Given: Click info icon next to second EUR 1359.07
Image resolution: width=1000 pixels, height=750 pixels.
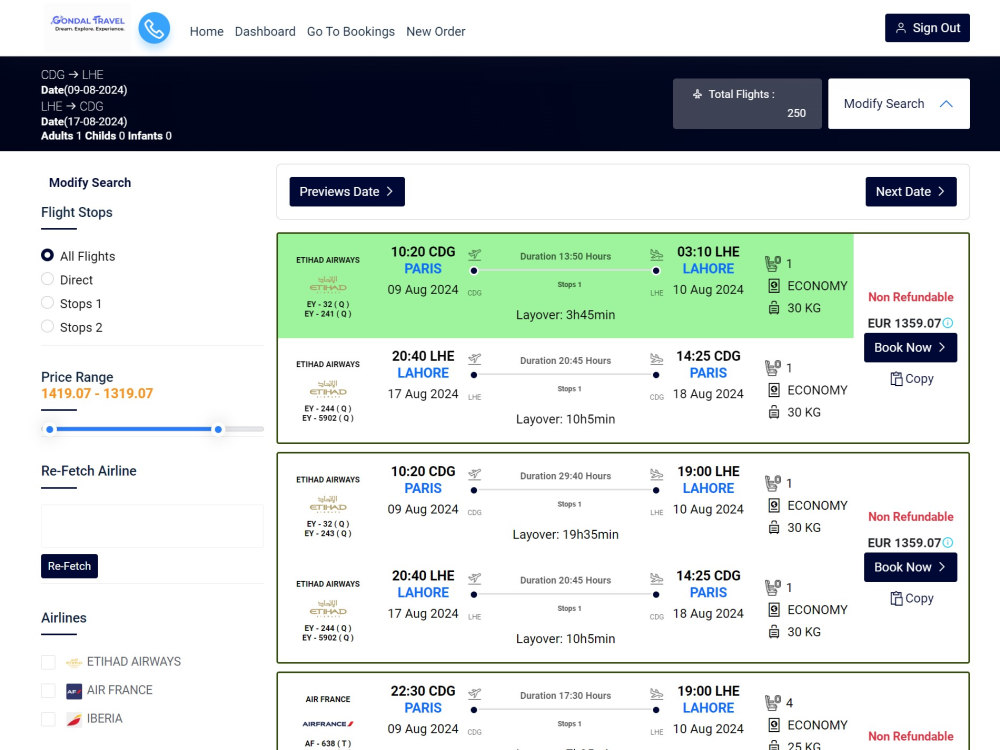Looking at the screenshot, I should [948, 543].
